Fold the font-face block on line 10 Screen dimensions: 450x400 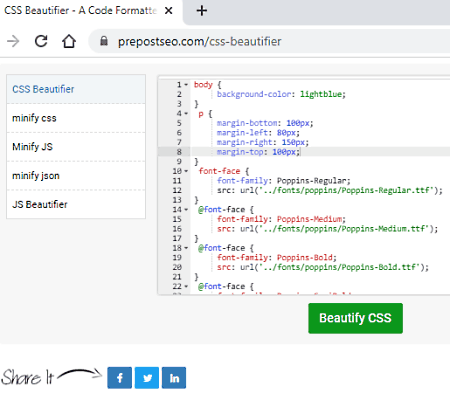[186, 171]
